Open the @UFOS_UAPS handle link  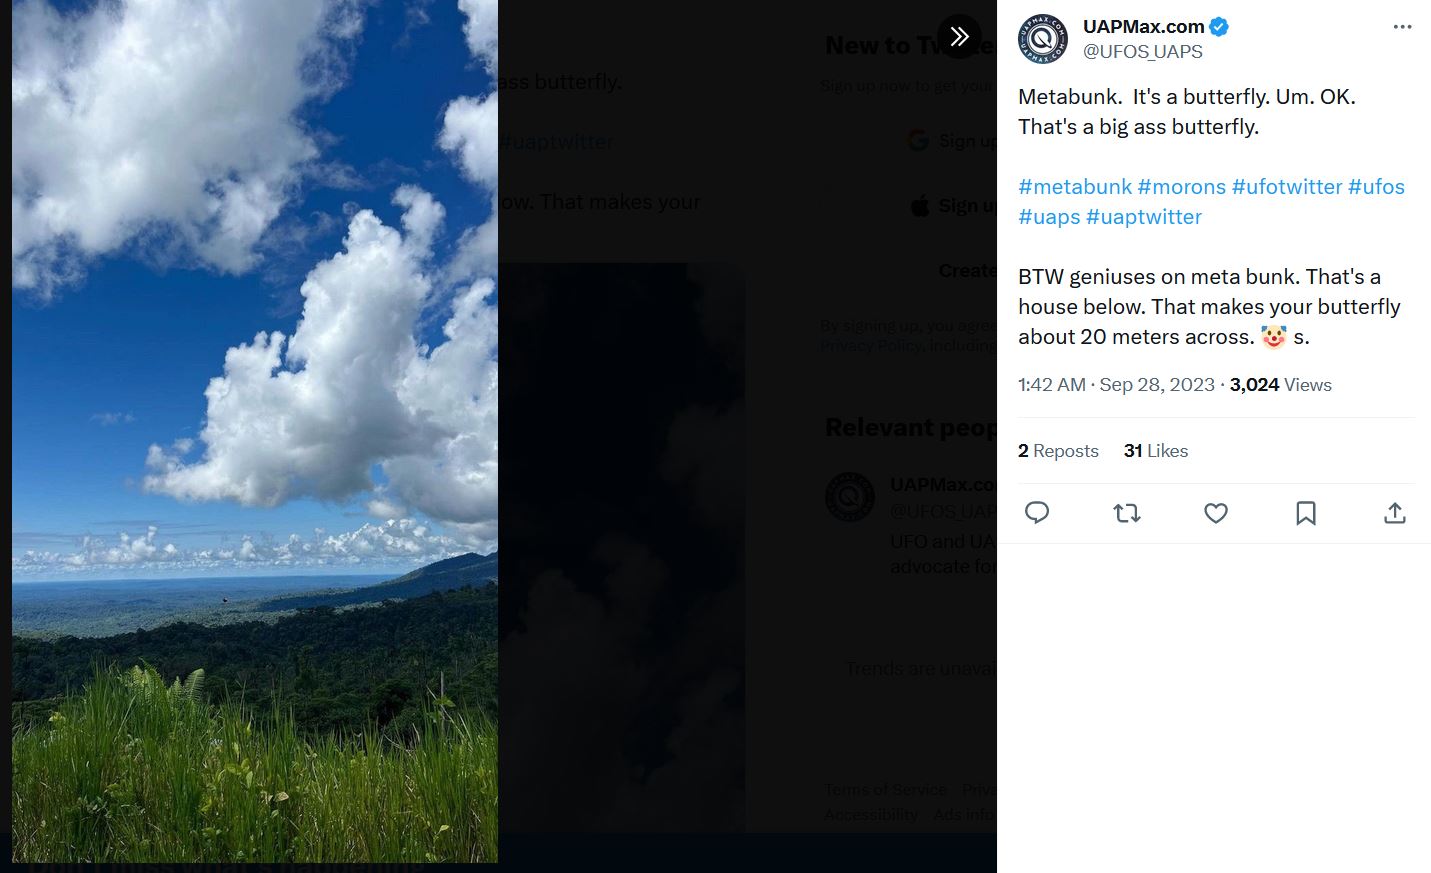(1142, 51)
